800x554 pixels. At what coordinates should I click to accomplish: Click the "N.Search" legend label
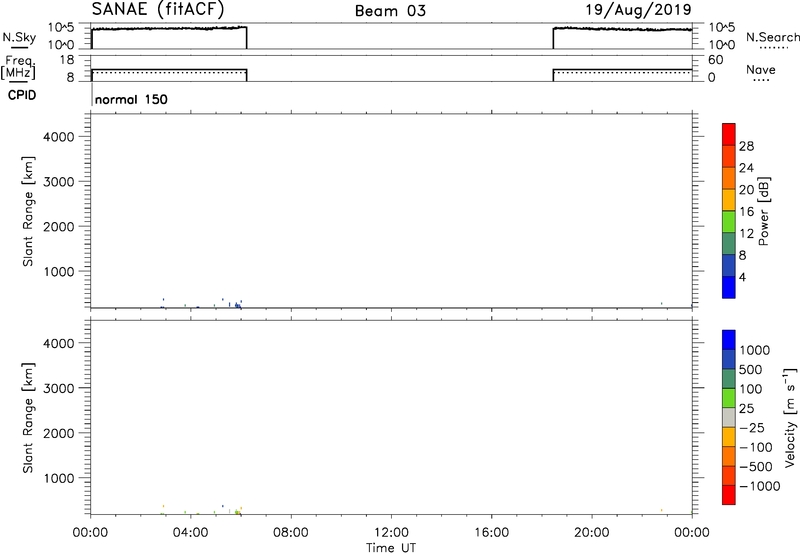[x=773, y=37]
